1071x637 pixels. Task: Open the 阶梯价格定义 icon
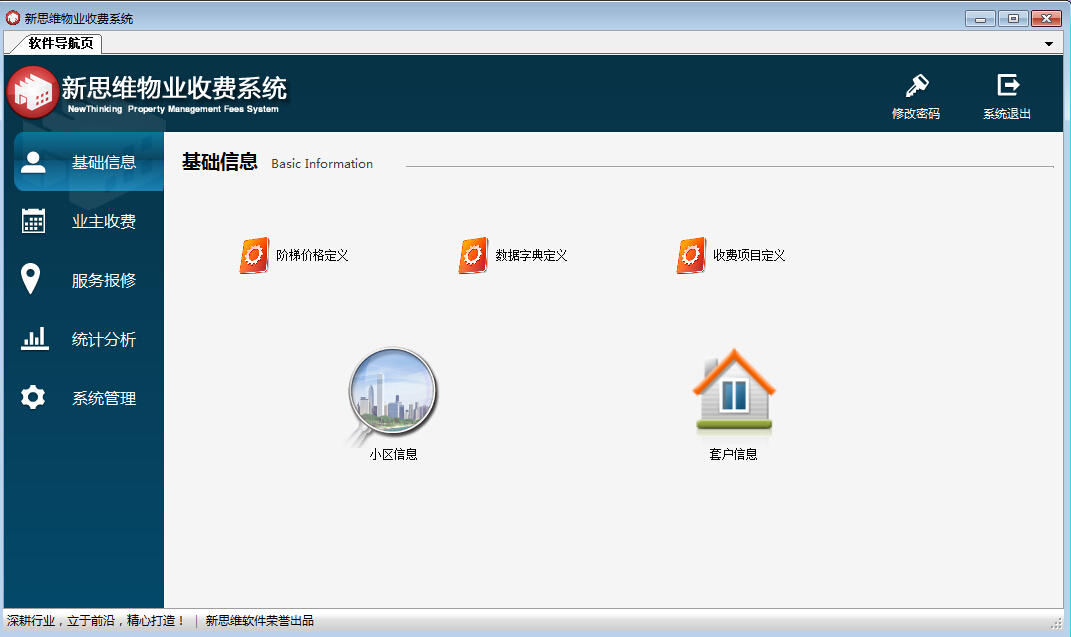pos(254,255)
